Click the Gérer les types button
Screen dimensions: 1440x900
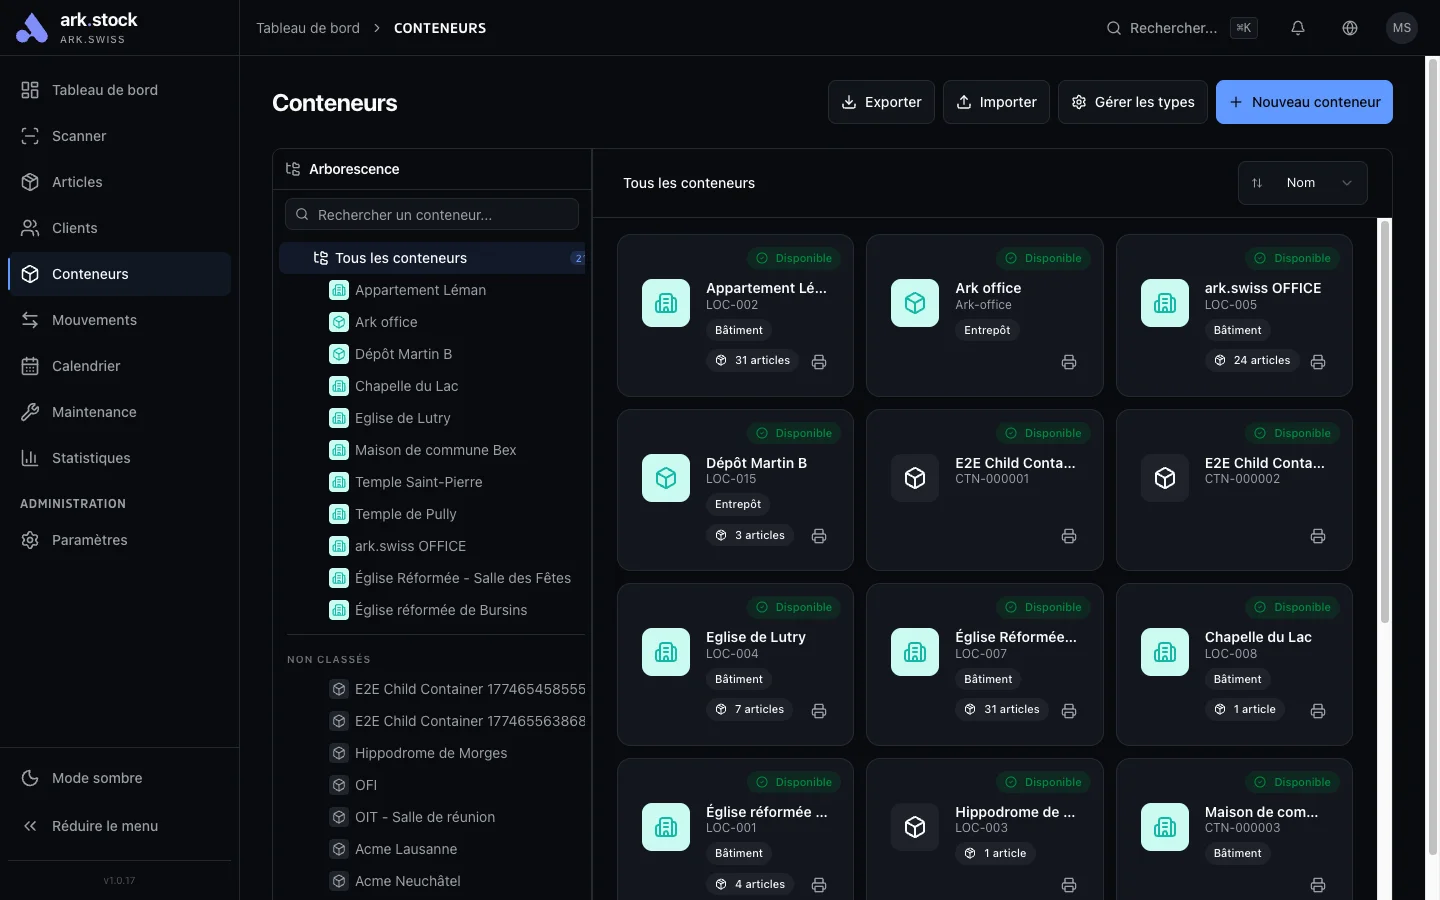click(1133, 102)
